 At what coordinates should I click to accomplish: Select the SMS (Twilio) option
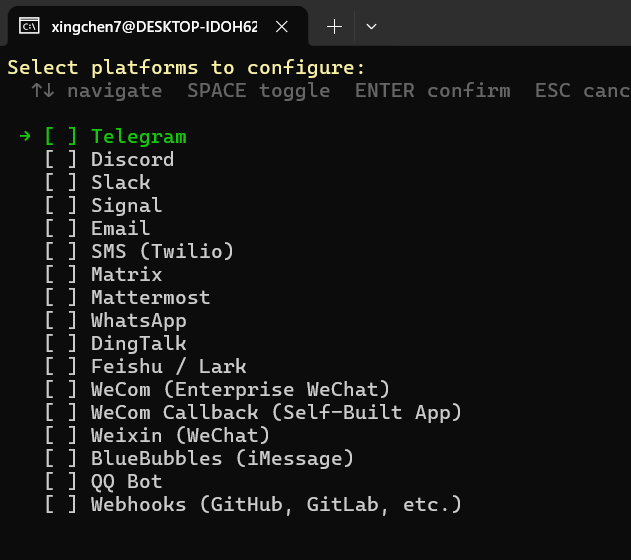(x=139, y=251)
